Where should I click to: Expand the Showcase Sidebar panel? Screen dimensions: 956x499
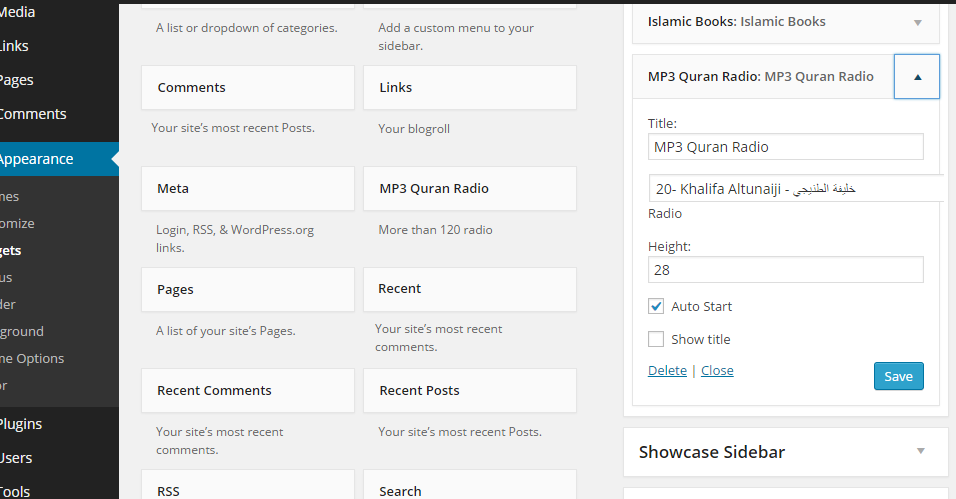pos(921,451)
